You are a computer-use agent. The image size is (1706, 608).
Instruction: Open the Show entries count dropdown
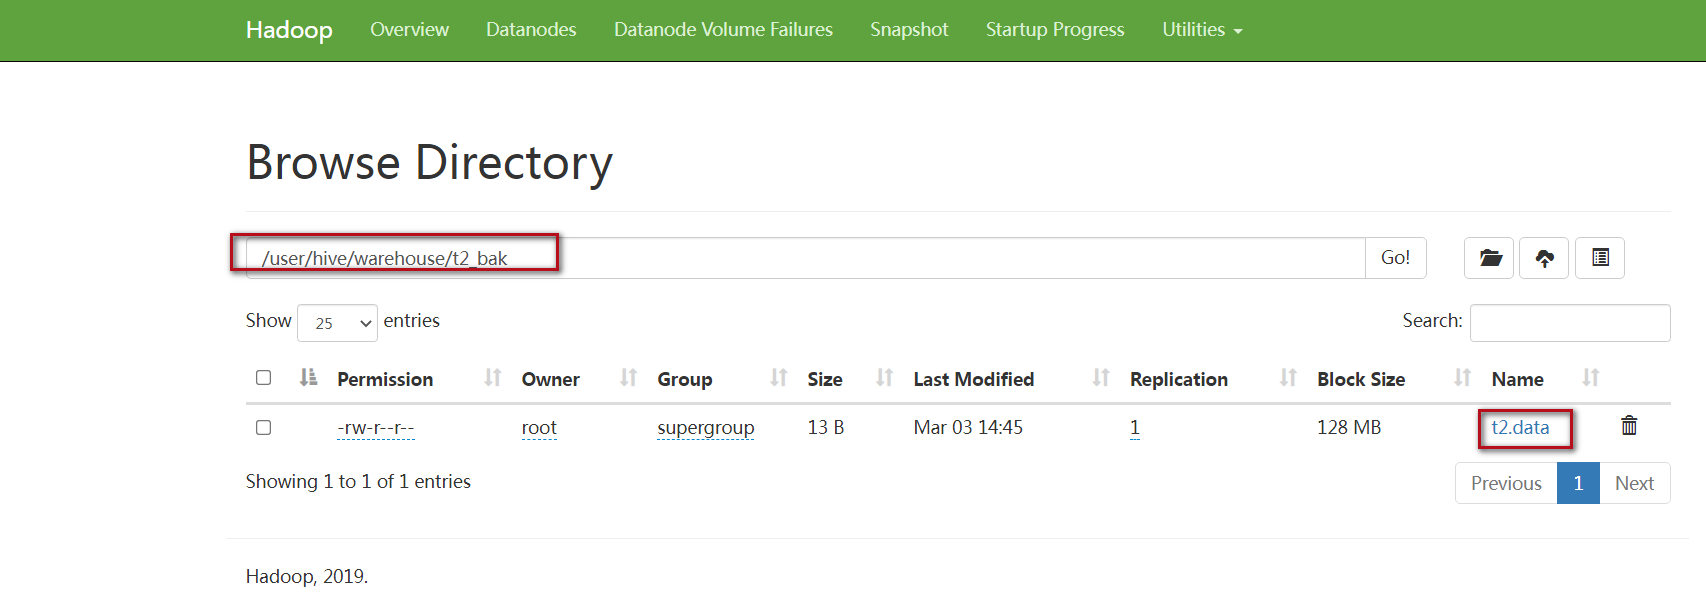pos(337,323)
